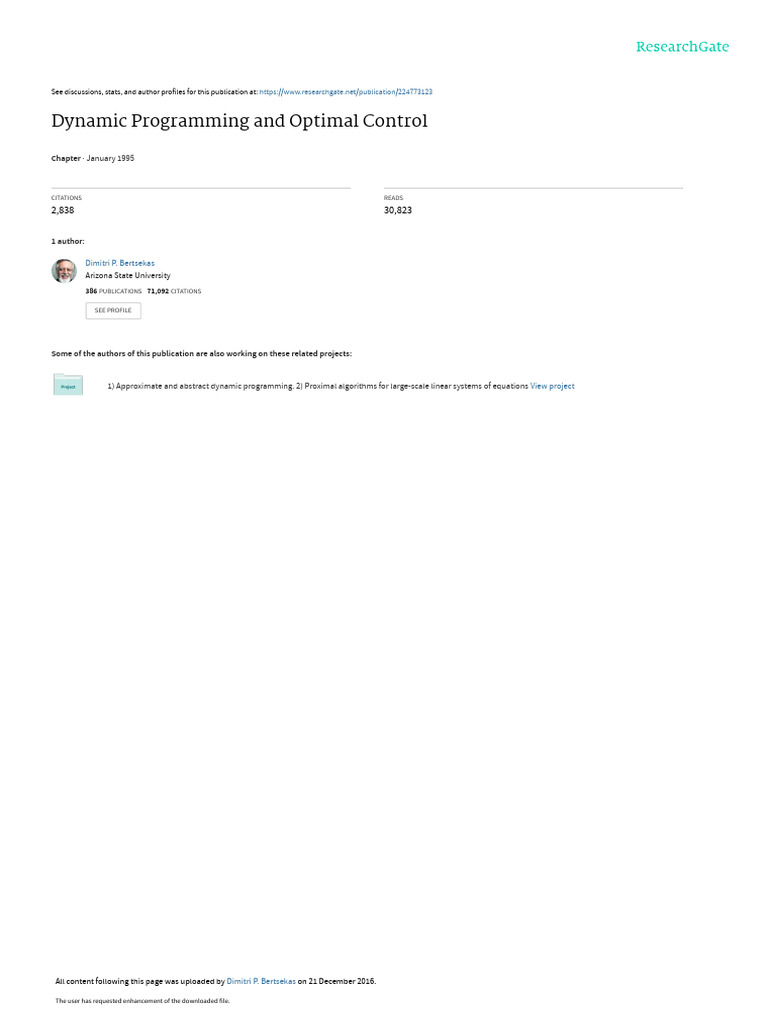The image size is (768, 1024).
Task: Click the 30,823 reads count
Action: pyautogui.click(x=398, y=210)
